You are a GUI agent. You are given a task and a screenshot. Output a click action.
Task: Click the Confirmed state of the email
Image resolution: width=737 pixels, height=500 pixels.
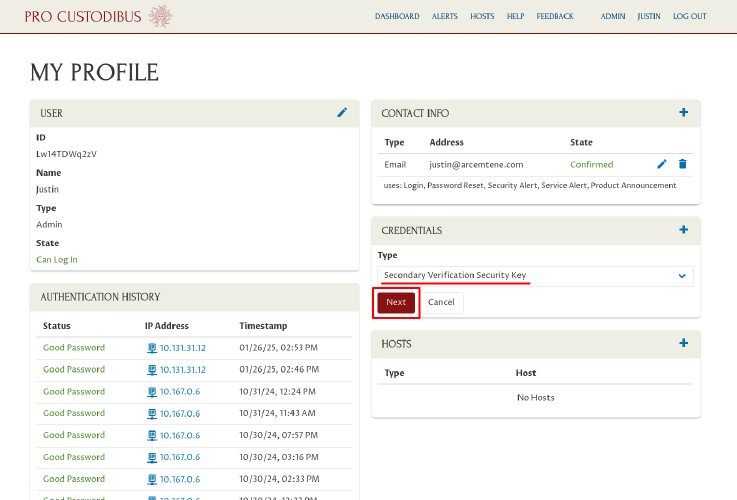[591, 164]
